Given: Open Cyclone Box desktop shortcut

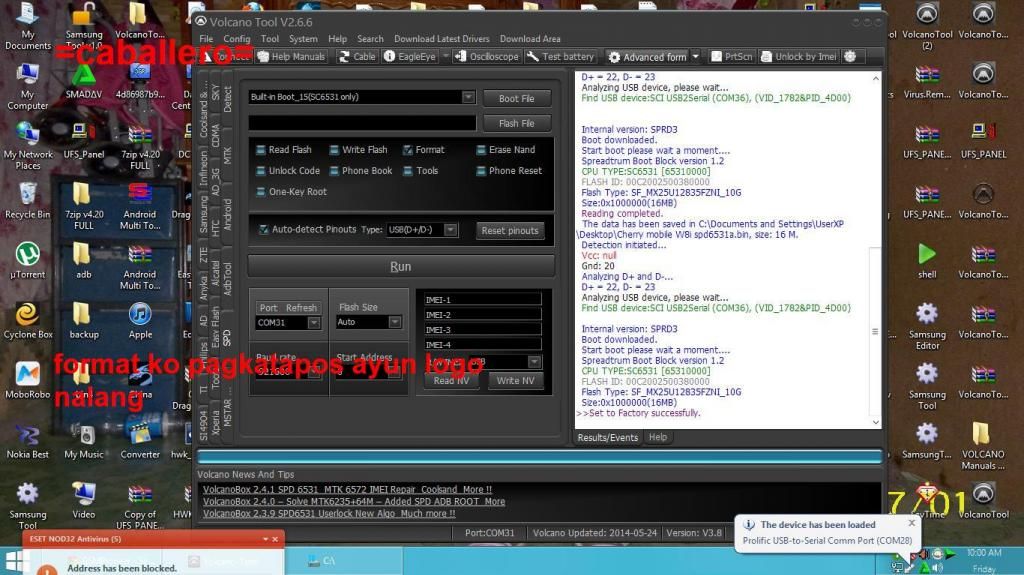Looking at the screenshot, I should (27, 321).
